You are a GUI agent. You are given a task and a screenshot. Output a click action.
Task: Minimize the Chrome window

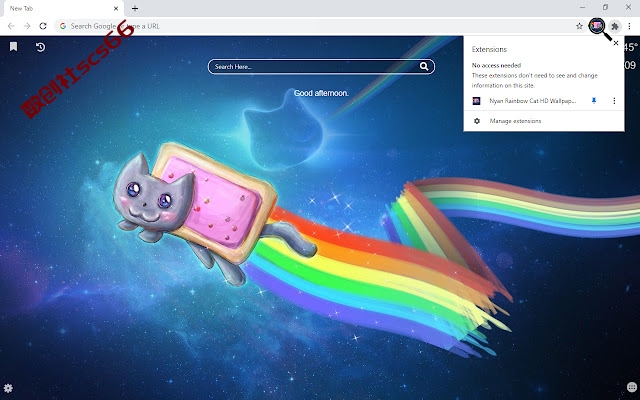[x=582, y=7]
